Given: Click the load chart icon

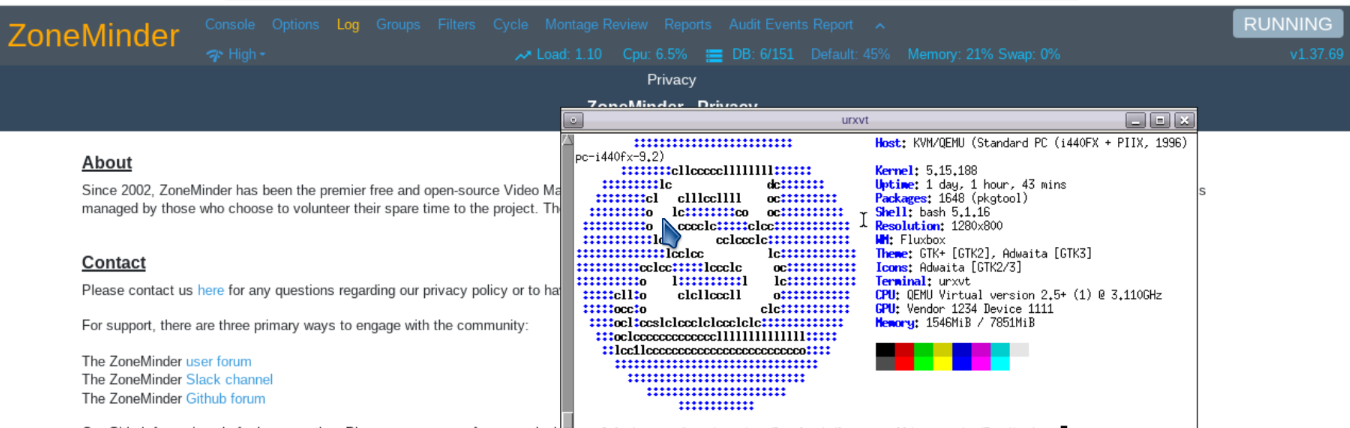Looking at the screenshot, I should [x=524, y=55].
